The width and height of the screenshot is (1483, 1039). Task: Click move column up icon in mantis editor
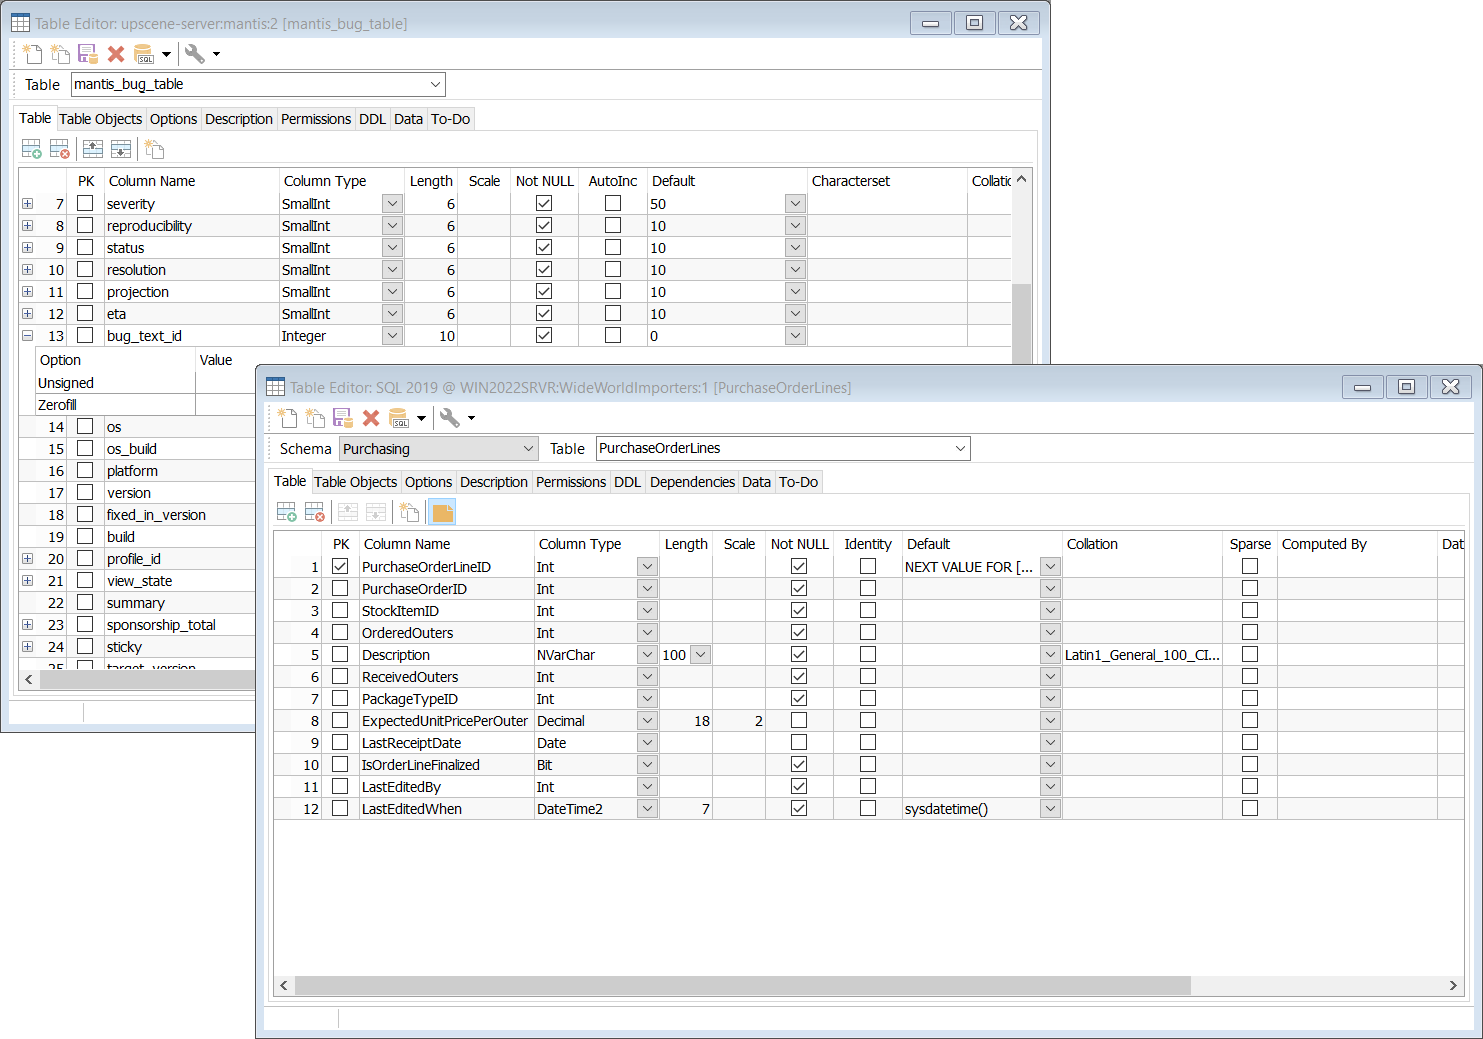tap(93, 150)
